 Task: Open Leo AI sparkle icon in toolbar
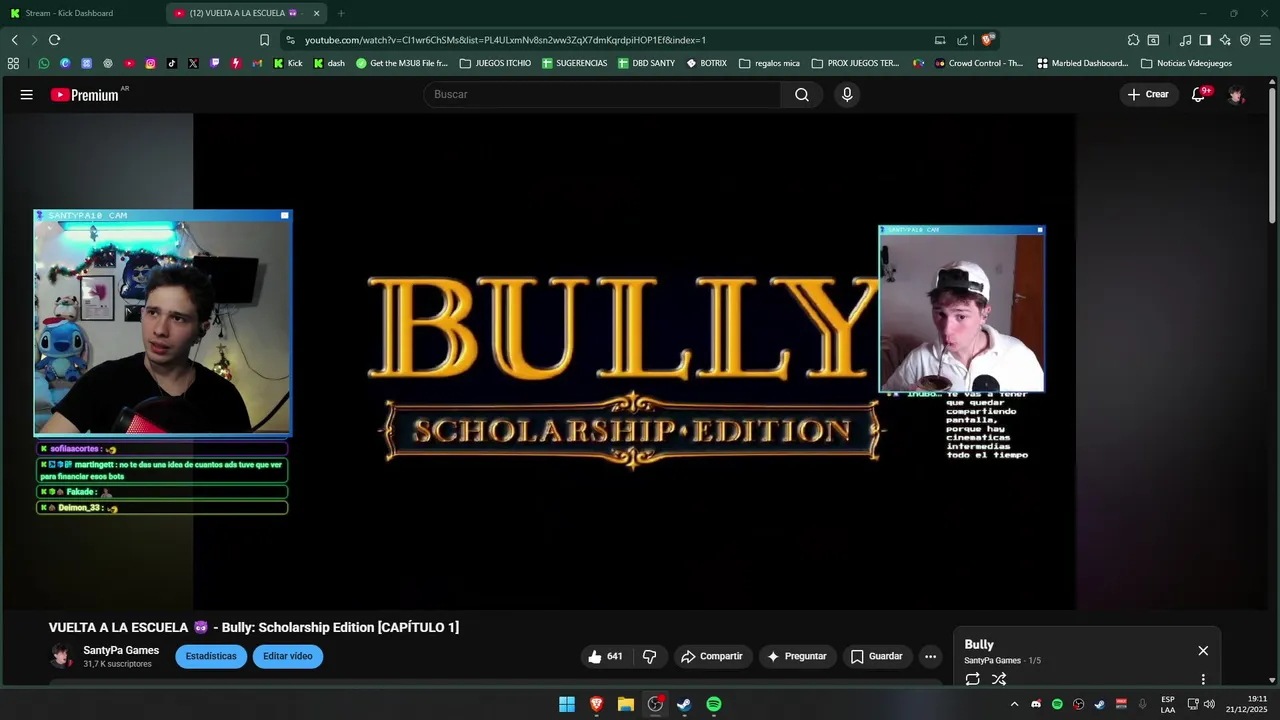point(1225,40)
